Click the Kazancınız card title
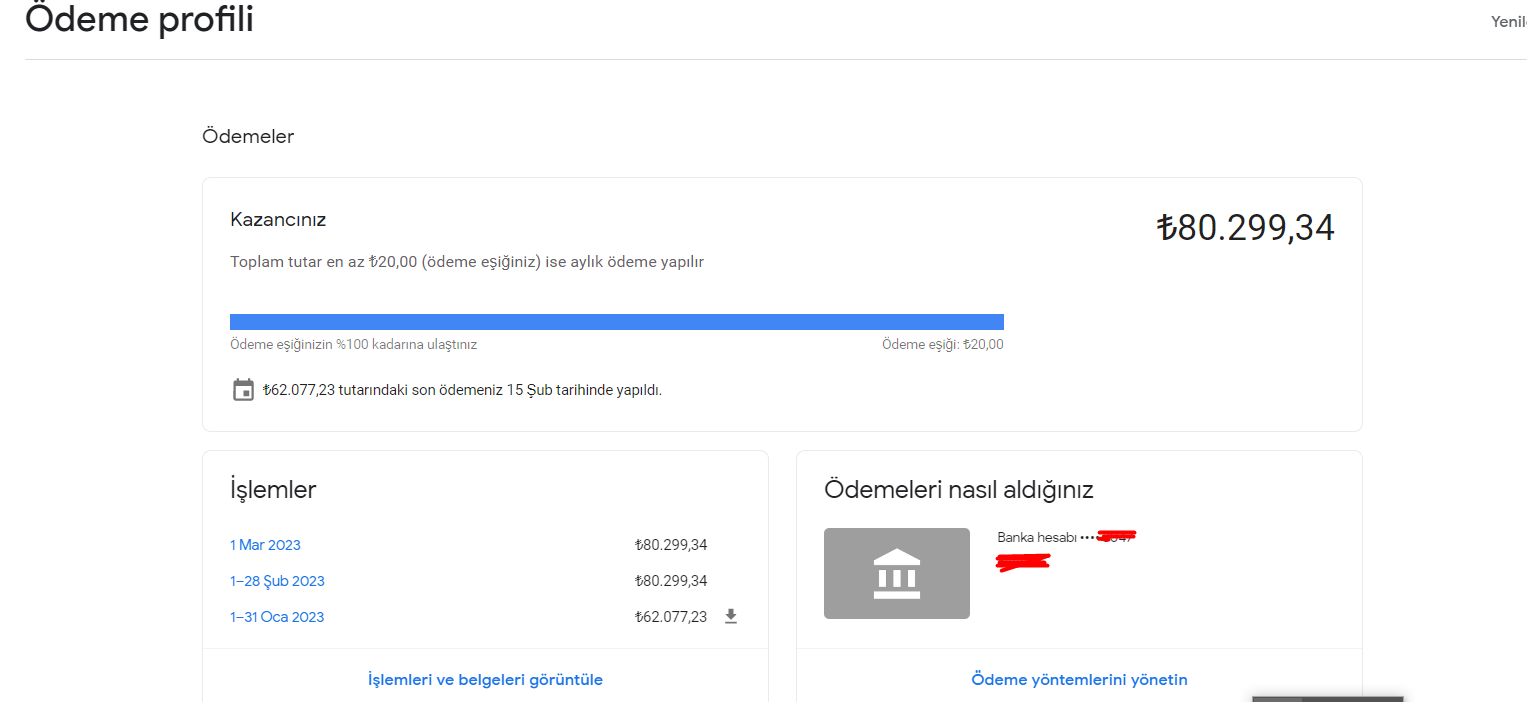The image size is (1527, 702). tap(278, 220)
